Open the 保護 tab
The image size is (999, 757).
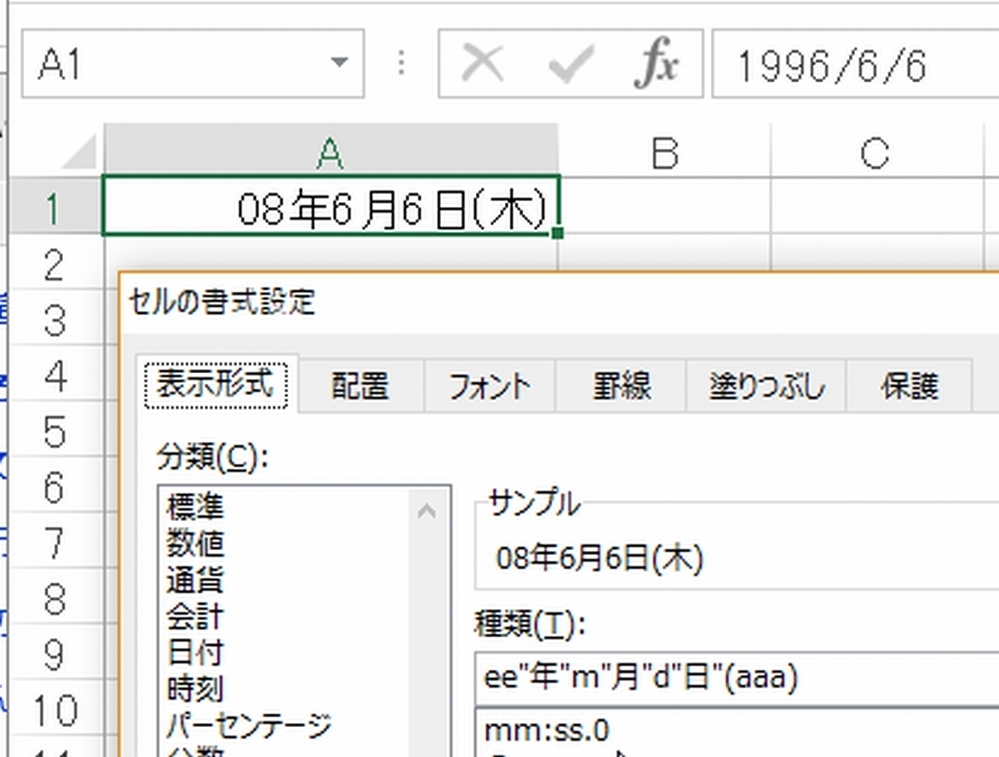(x=908, y=385)
